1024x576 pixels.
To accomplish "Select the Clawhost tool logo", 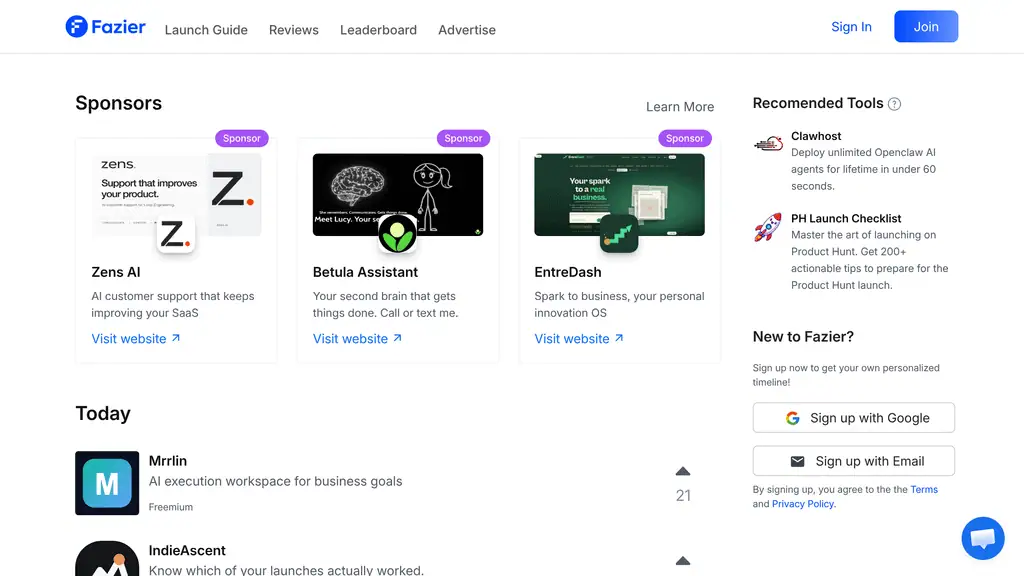I will [769, 143].
